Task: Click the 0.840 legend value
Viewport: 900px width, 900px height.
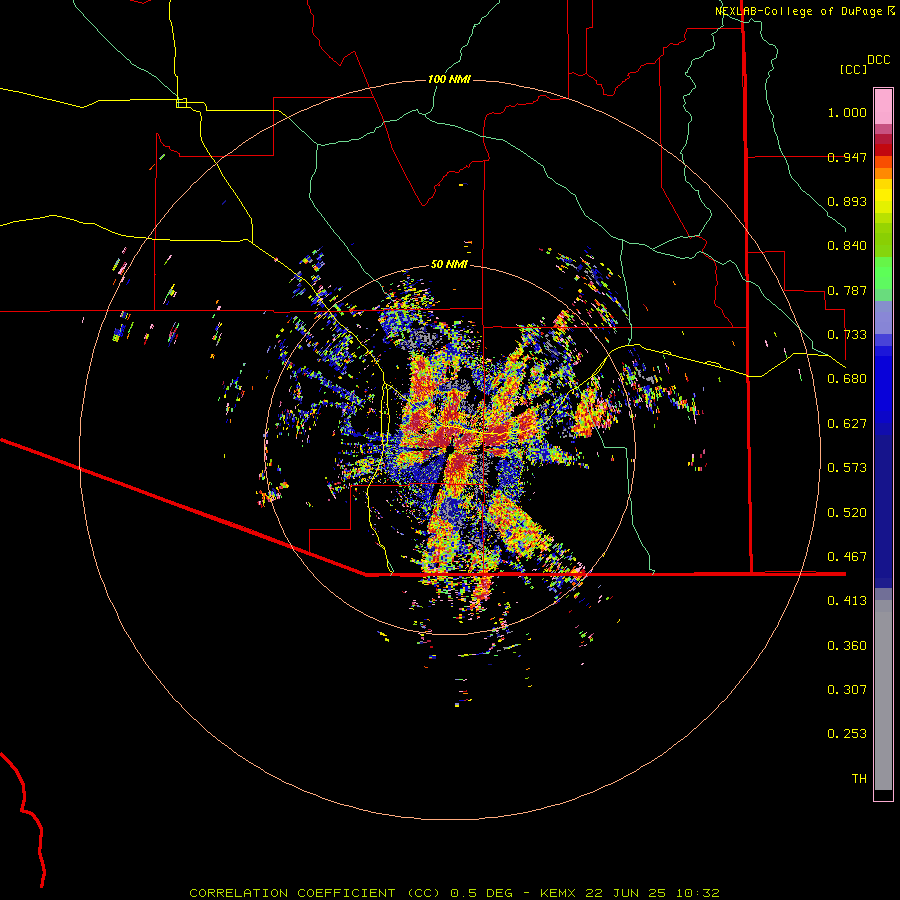Action: 847,246
